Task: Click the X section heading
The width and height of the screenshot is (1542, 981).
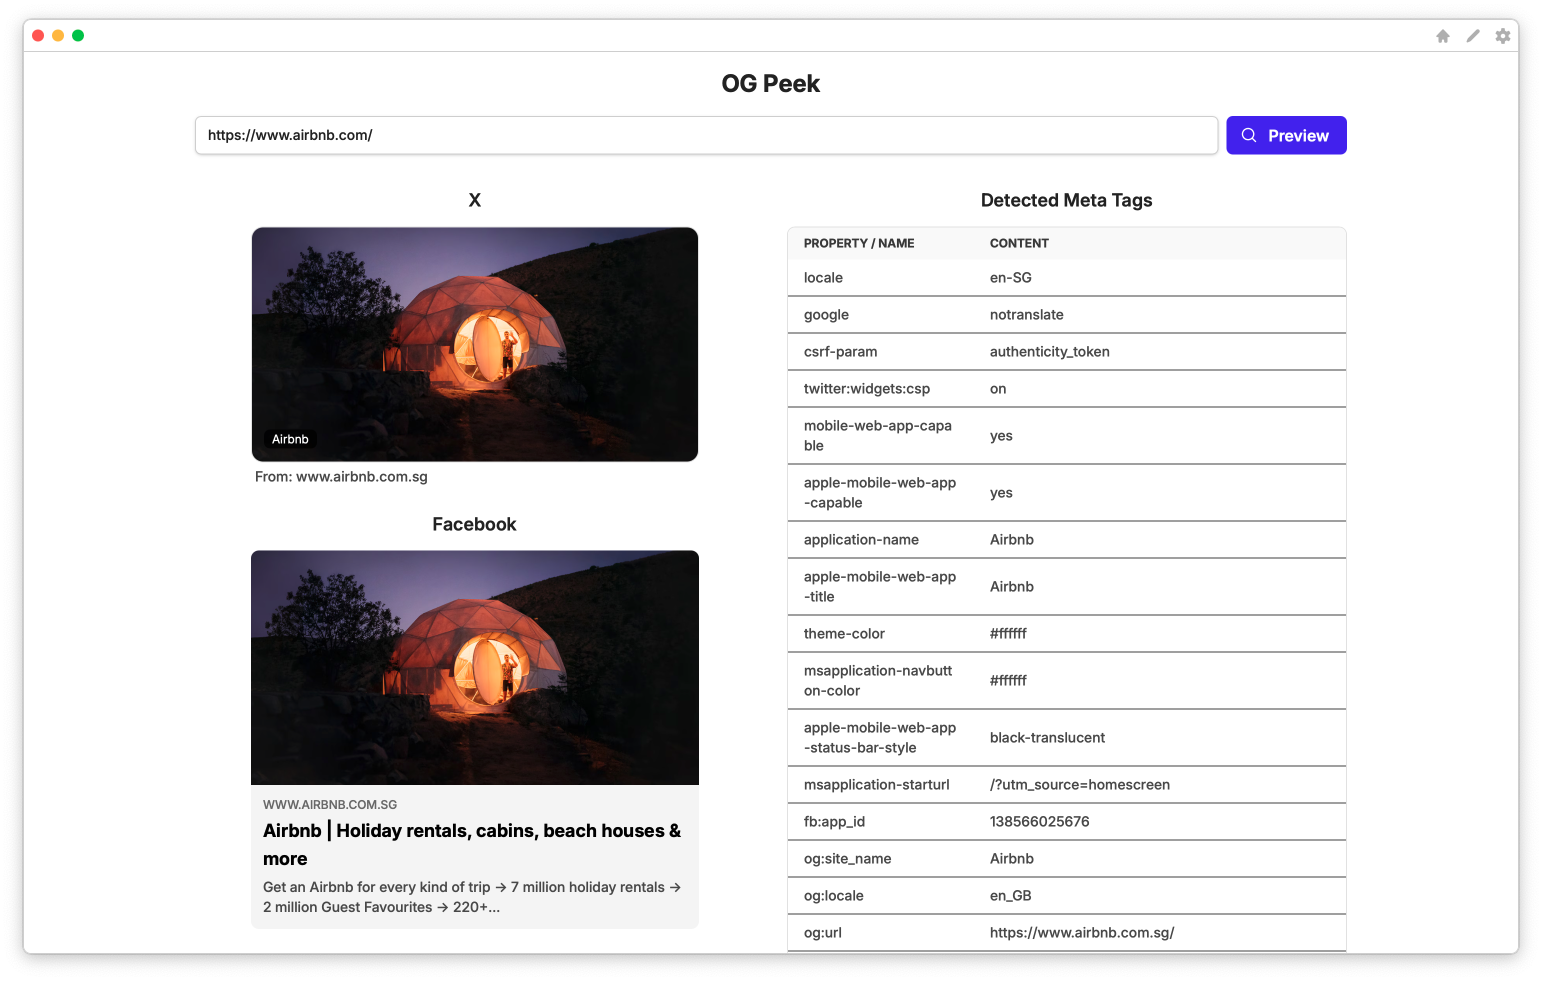Action: click(474, 200)
